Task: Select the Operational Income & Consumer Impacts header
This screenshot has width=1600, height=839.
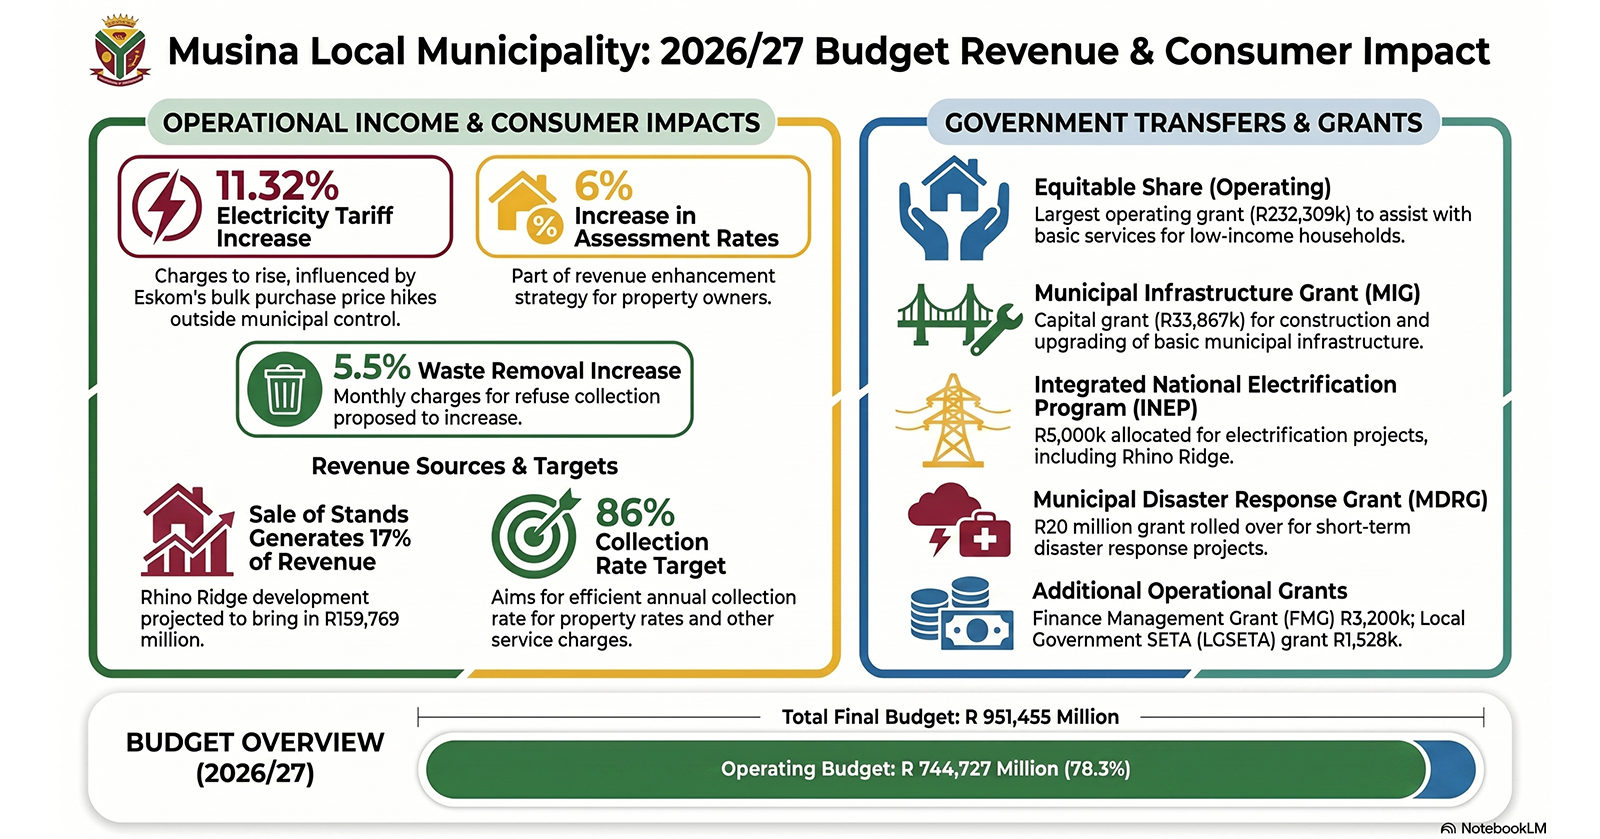Action: pyautogui.click(x=461, y=123)
